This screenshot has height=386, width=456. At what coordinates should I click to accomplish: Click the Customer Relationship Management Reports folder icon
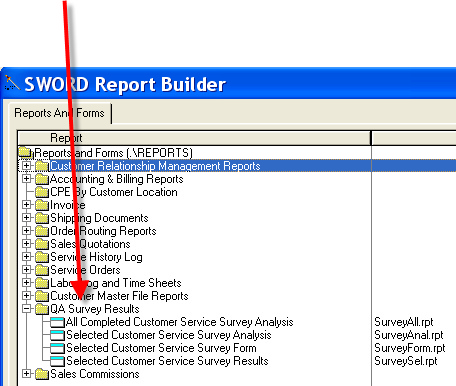click(x=42, y=166)
